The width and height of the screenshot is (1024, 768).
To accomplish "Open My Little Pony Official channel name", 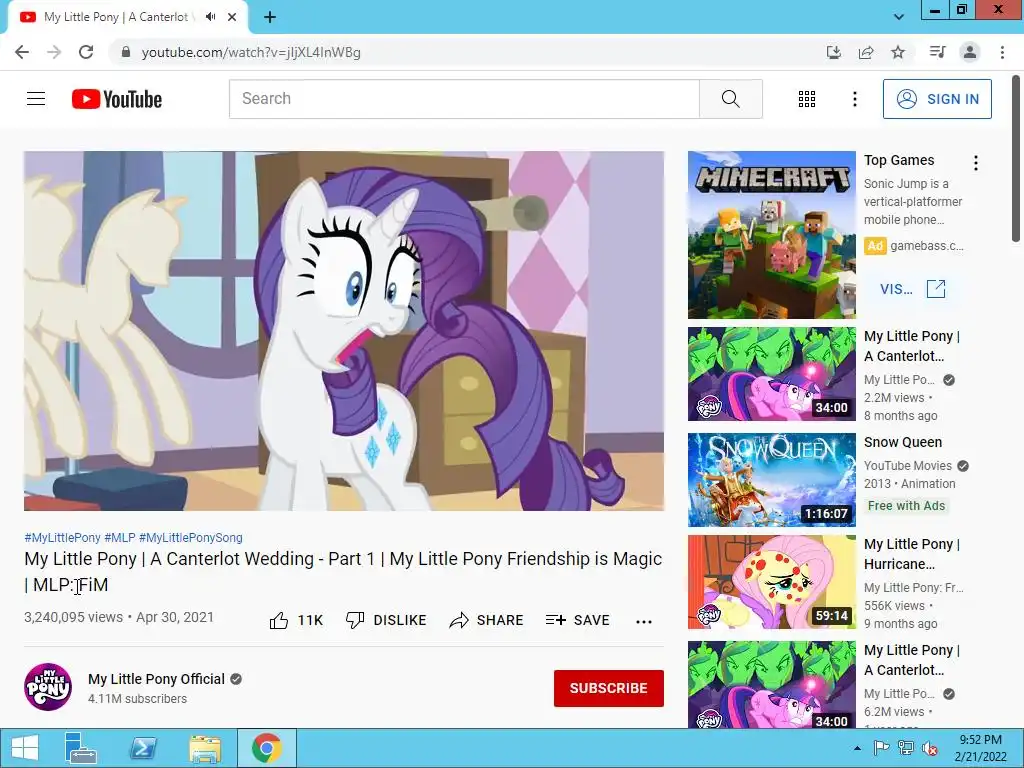I will pos(156,679).
